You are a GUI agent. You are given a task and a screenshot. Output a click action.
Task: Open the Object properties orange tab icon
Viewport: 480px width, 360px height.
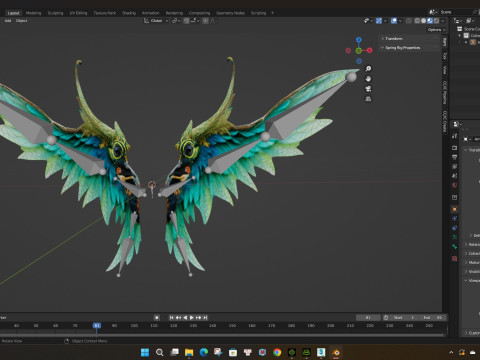point(455,209)
